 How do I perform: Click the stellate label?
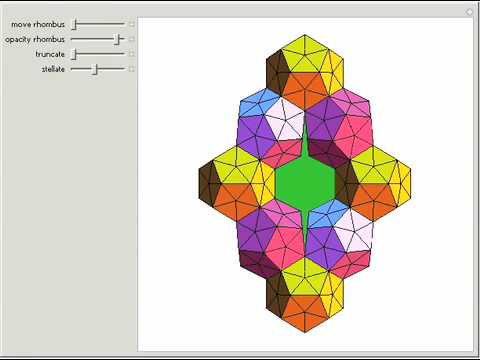(x=53, y=69)
